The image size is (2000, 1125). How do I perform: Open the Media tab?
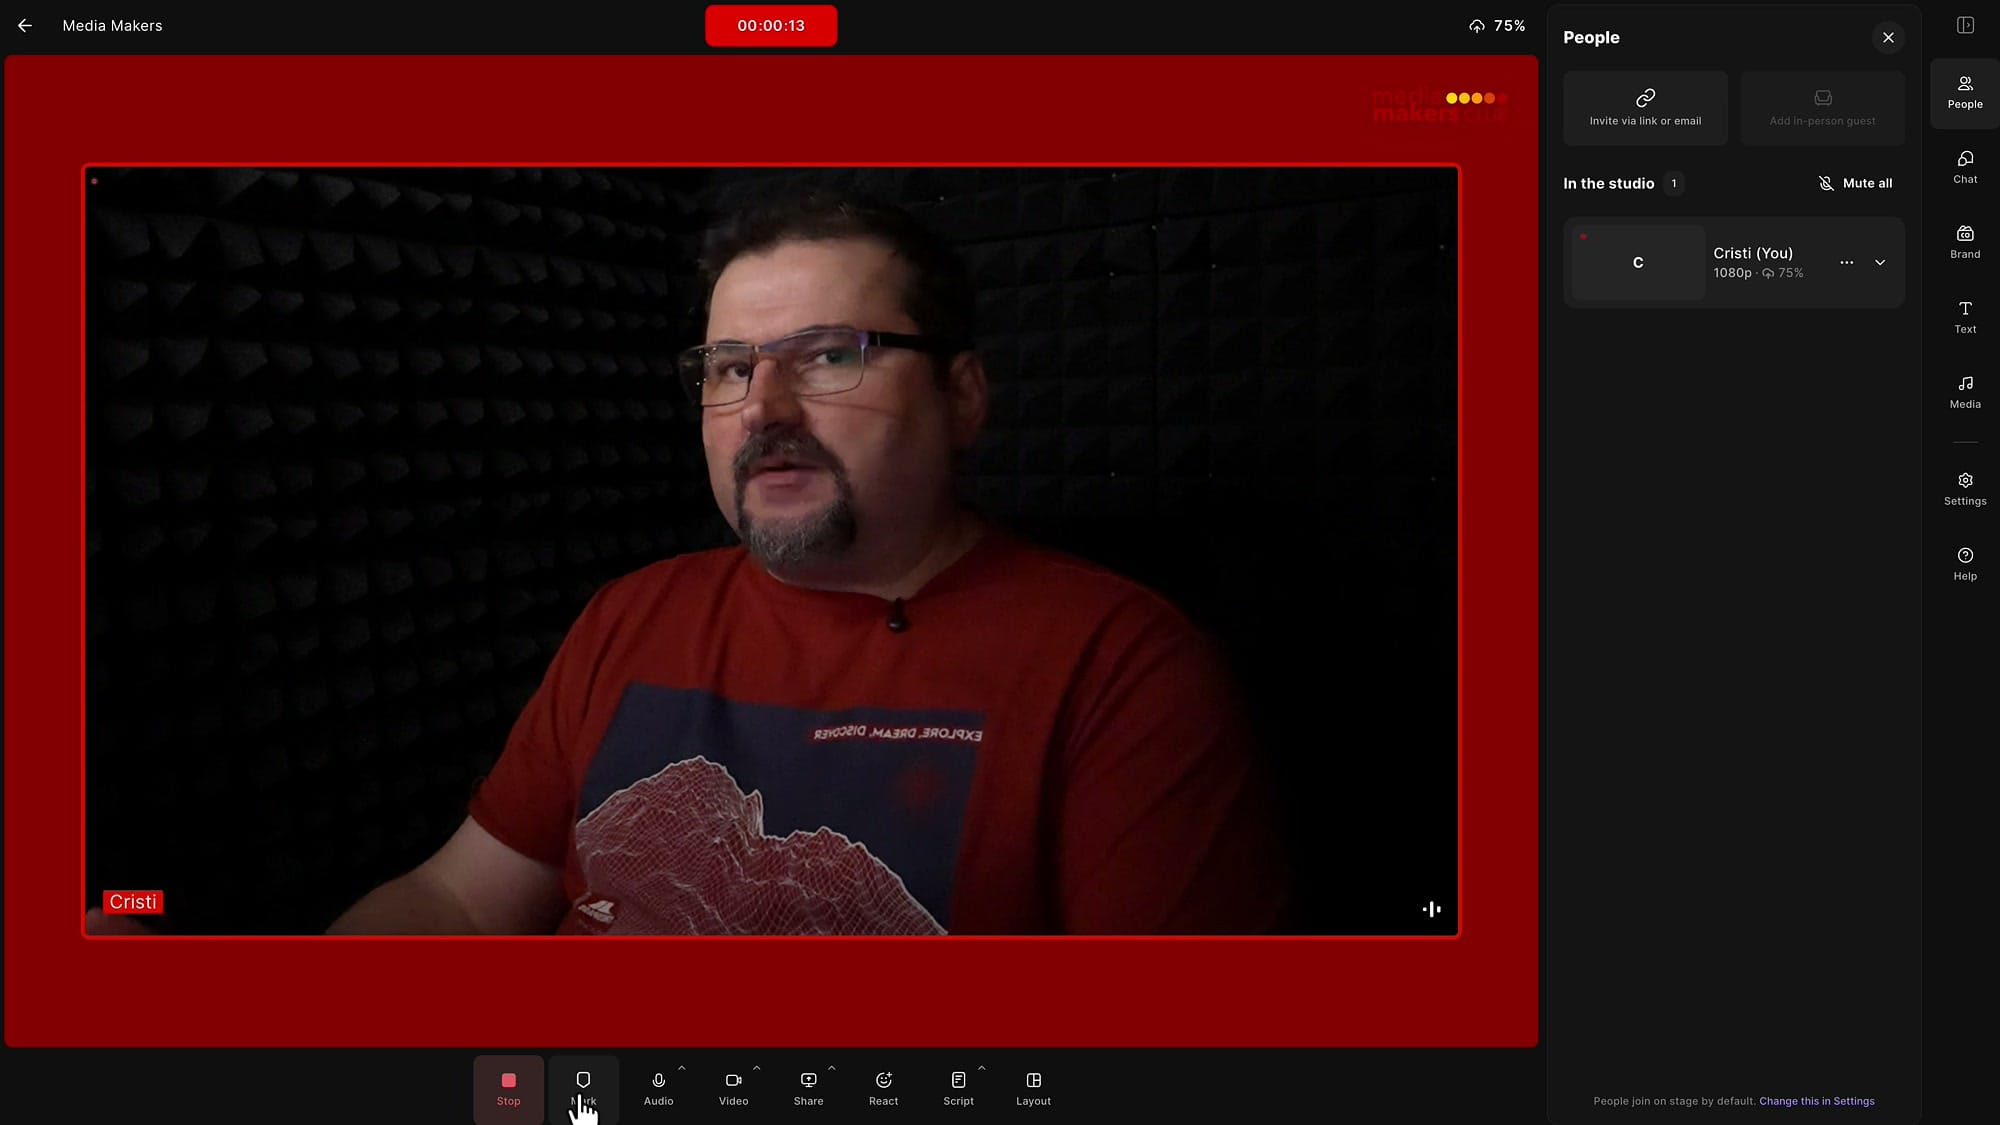pos(1965,393)
